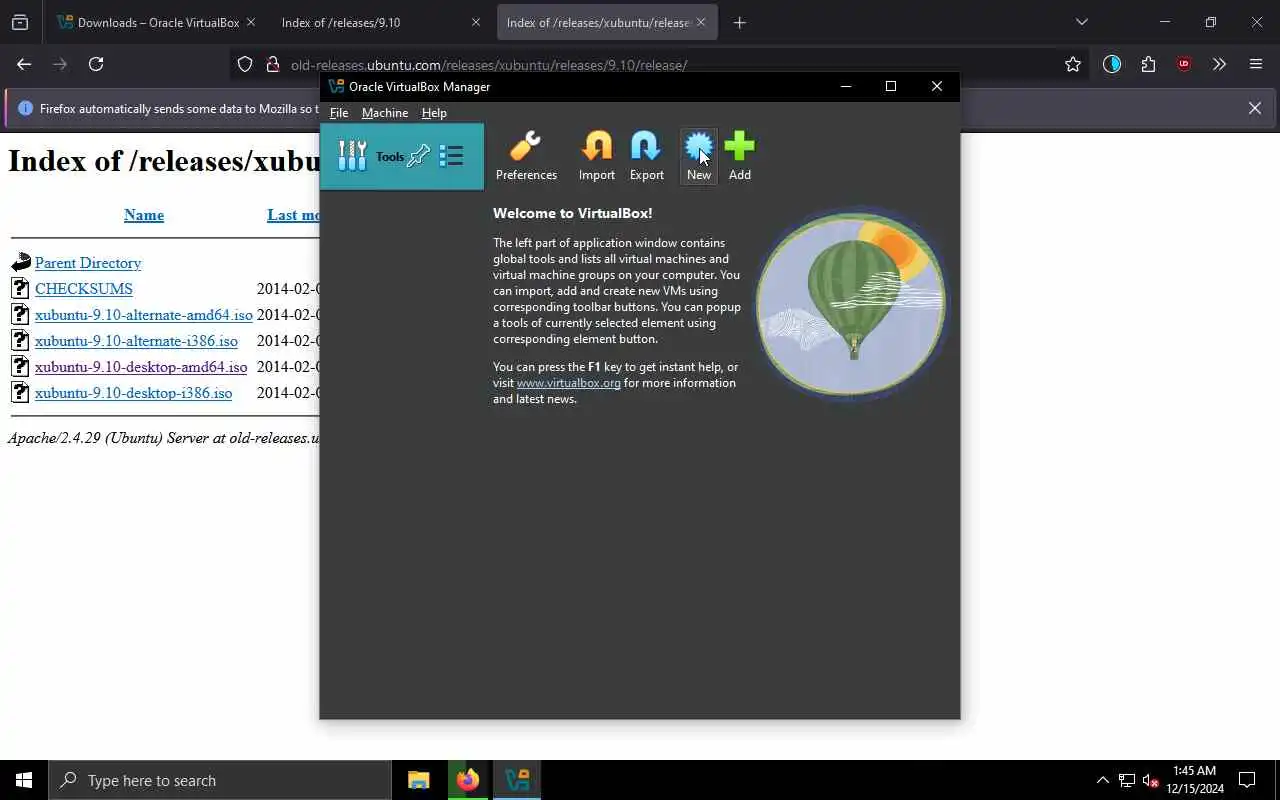The image size is (1280, 800).
Task: Click the pin icon beside Tools
Action: click(x=418, y=156)
